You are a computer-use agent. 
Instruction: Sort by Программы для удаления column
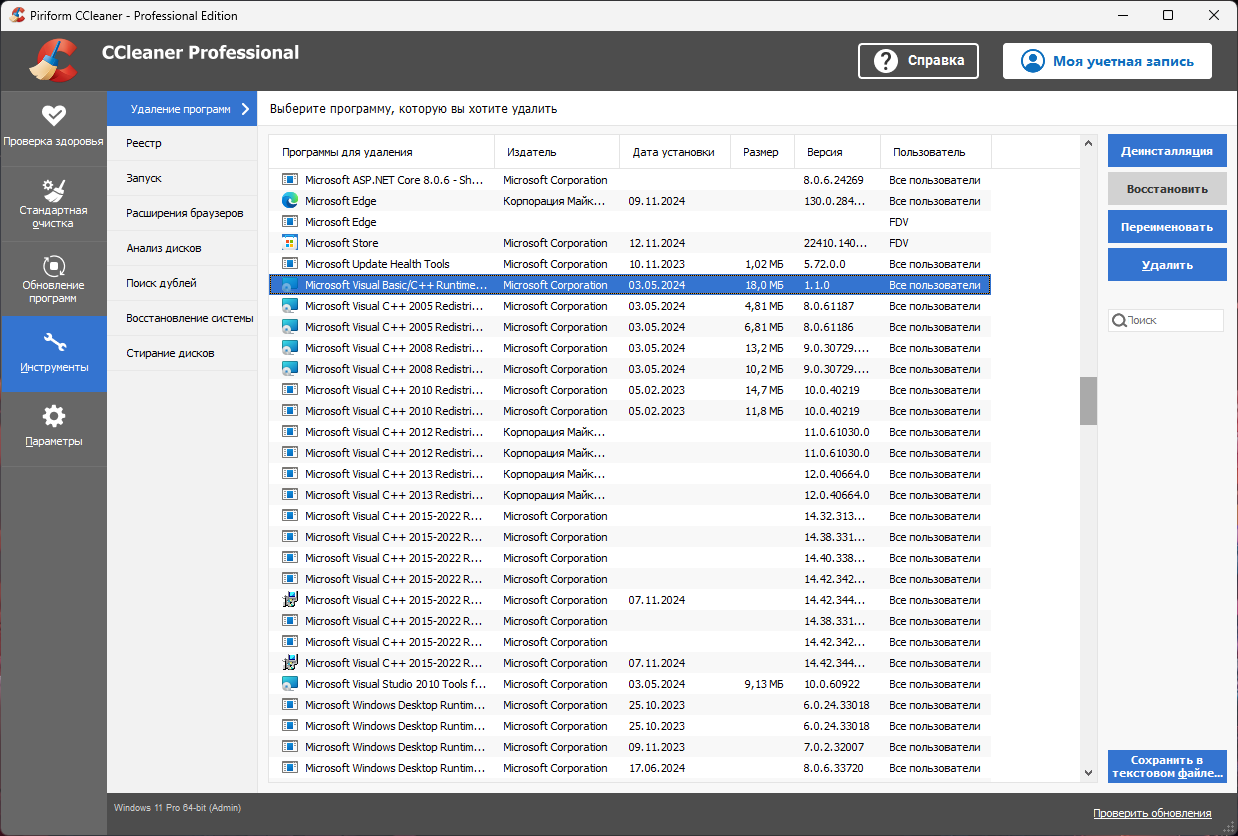382,152
